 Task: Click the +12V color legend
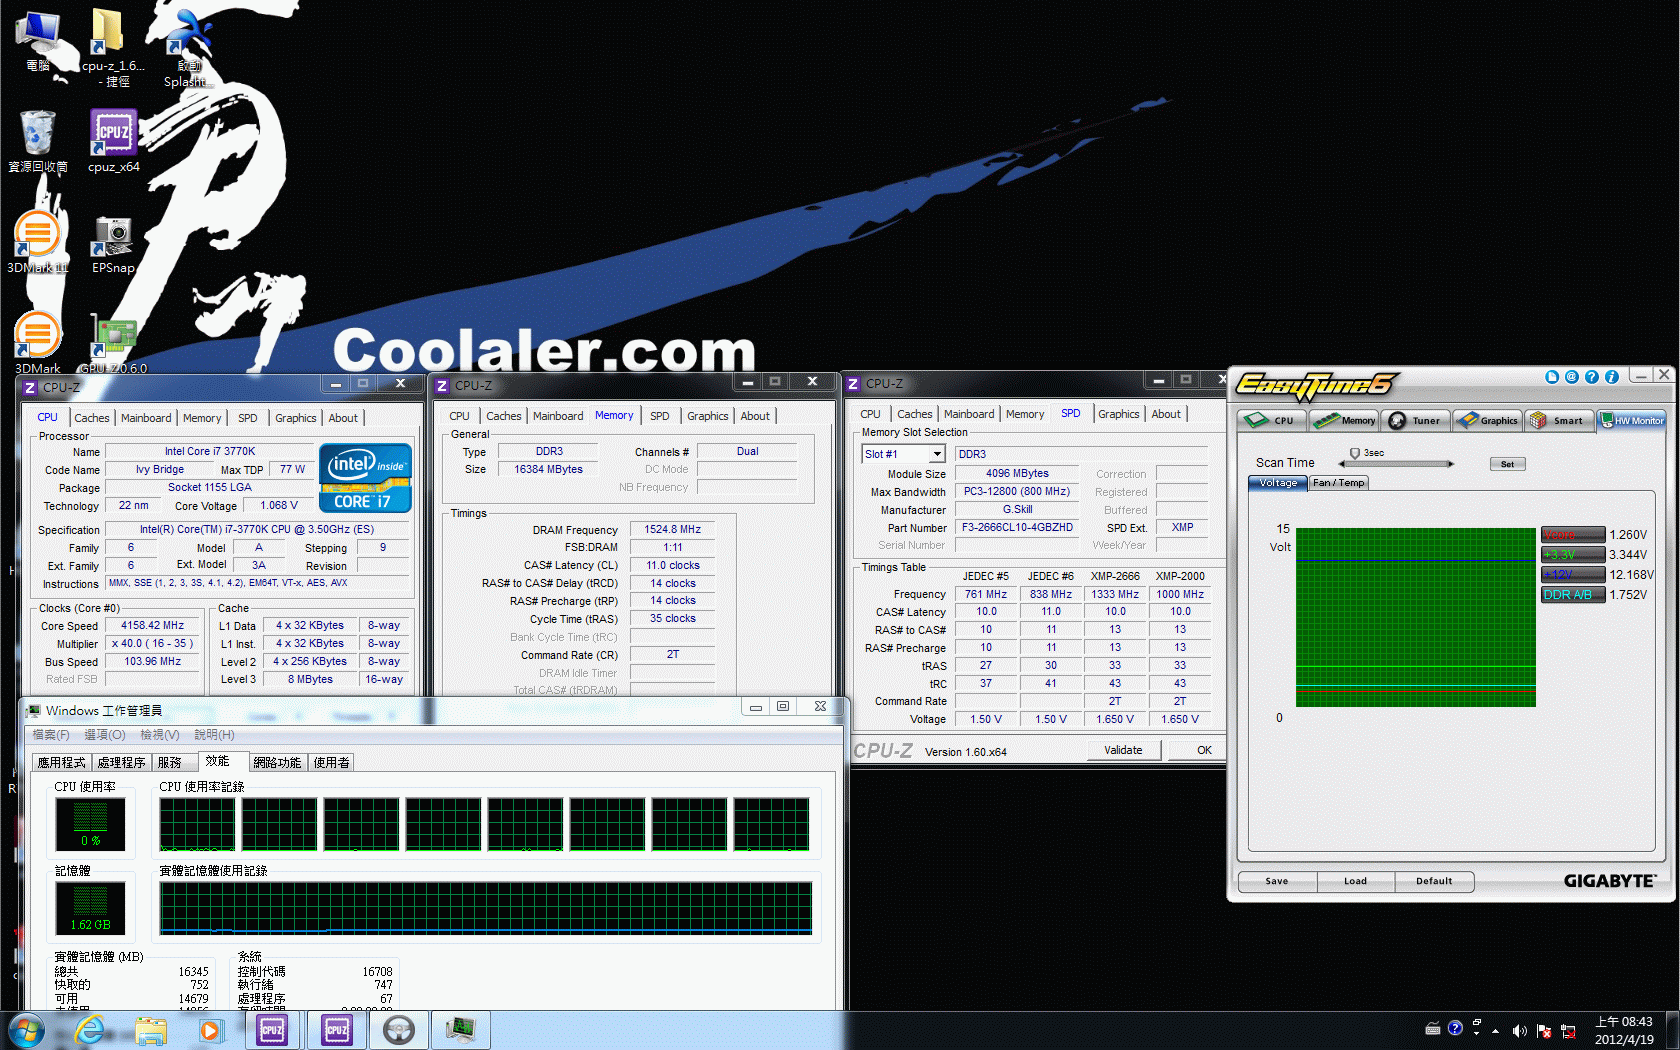1573,574
